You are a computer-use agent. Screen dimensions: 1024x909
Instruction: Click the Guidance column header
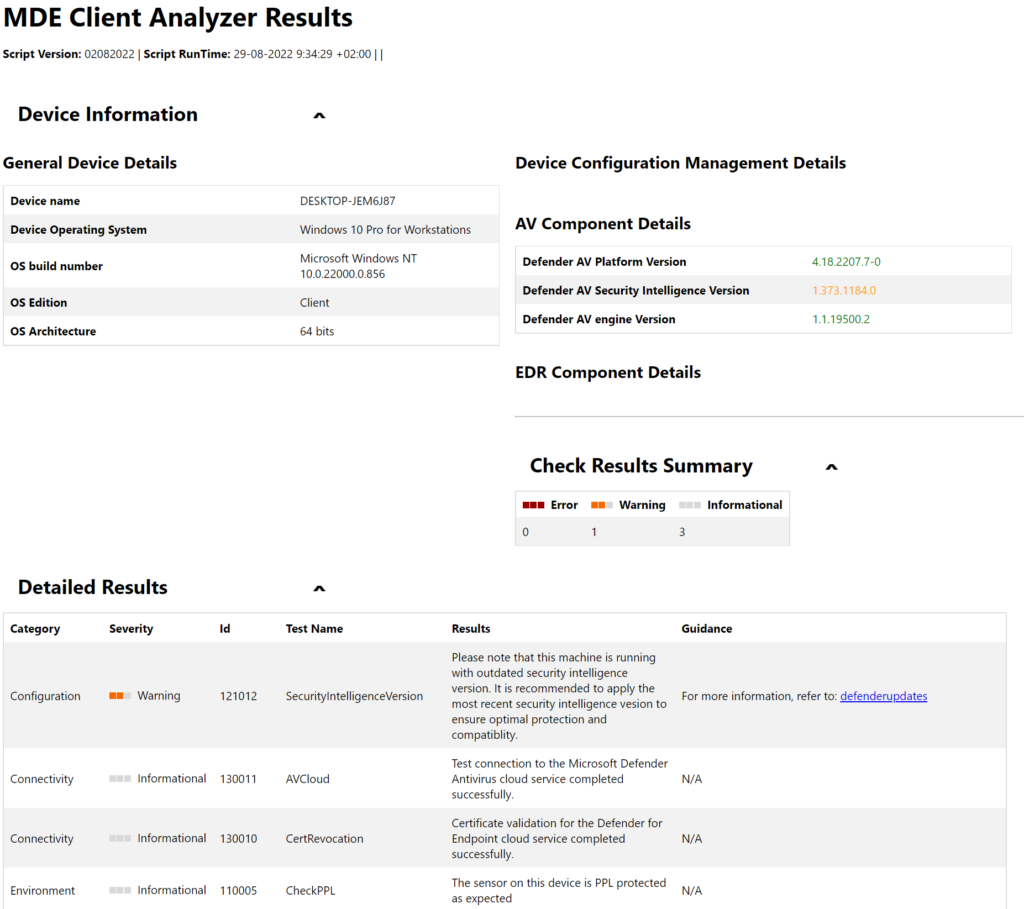pos(707,629)
